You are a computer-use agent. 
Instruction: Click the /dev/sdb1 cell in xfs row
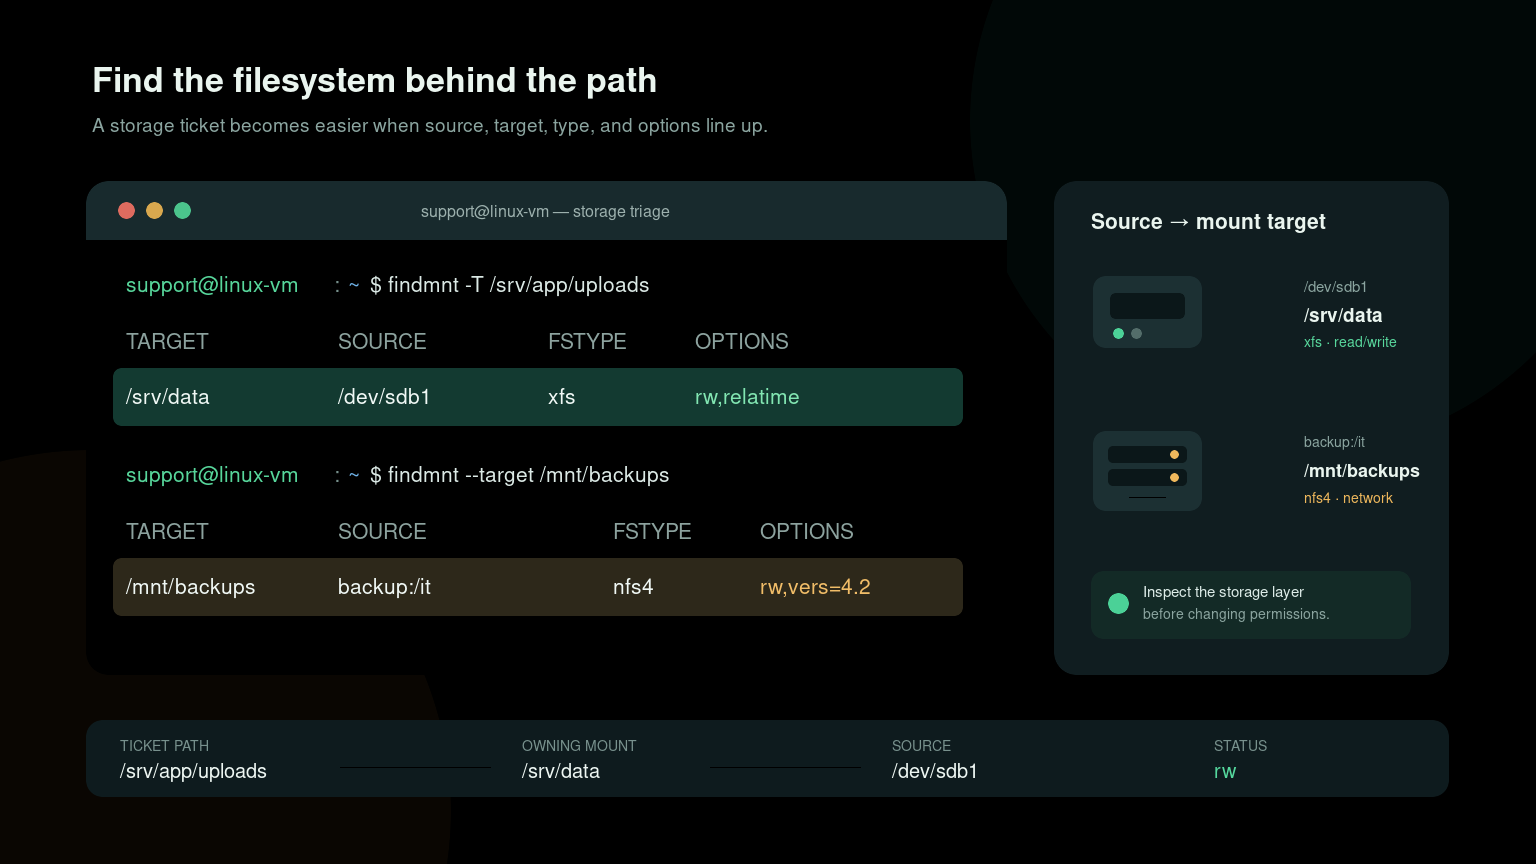pyautogui.click(x=384, y=397)
